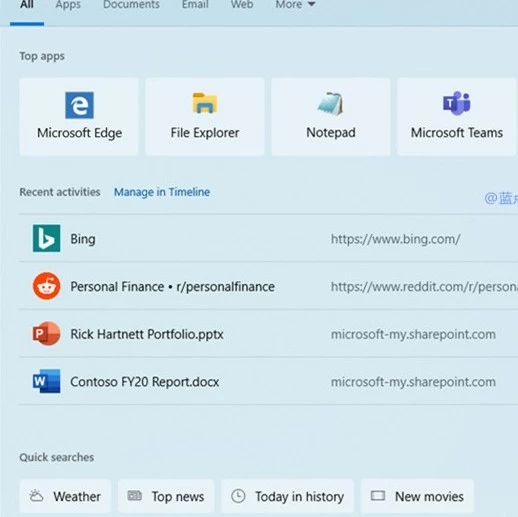
Task: Open the Manage in Timeline link
Action: [162, 192]
